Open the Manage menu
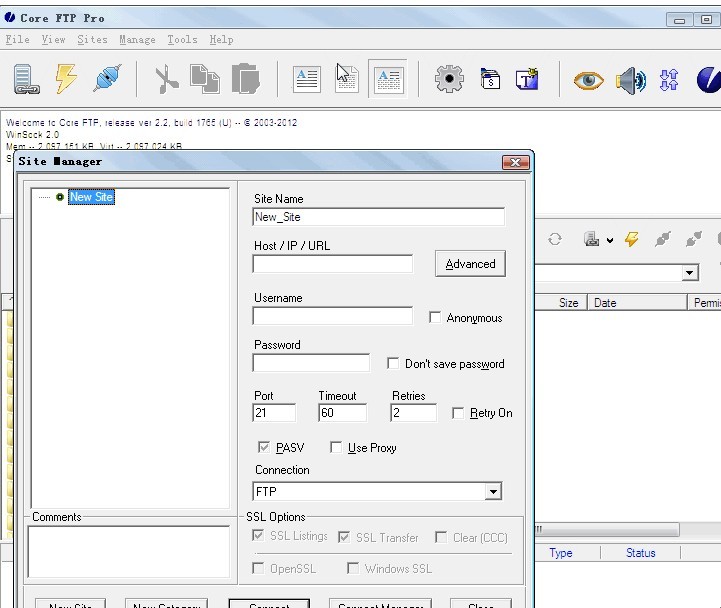 pyautogui.click(x=137, y=40)
